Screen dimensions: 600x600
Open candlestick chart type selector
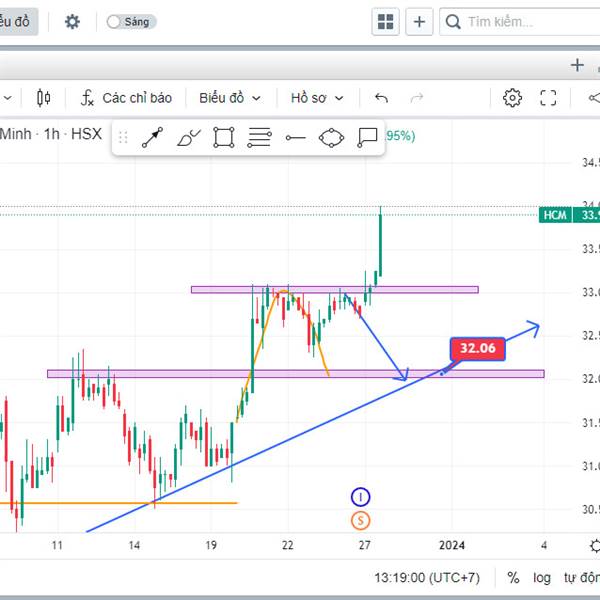(43, 98)
